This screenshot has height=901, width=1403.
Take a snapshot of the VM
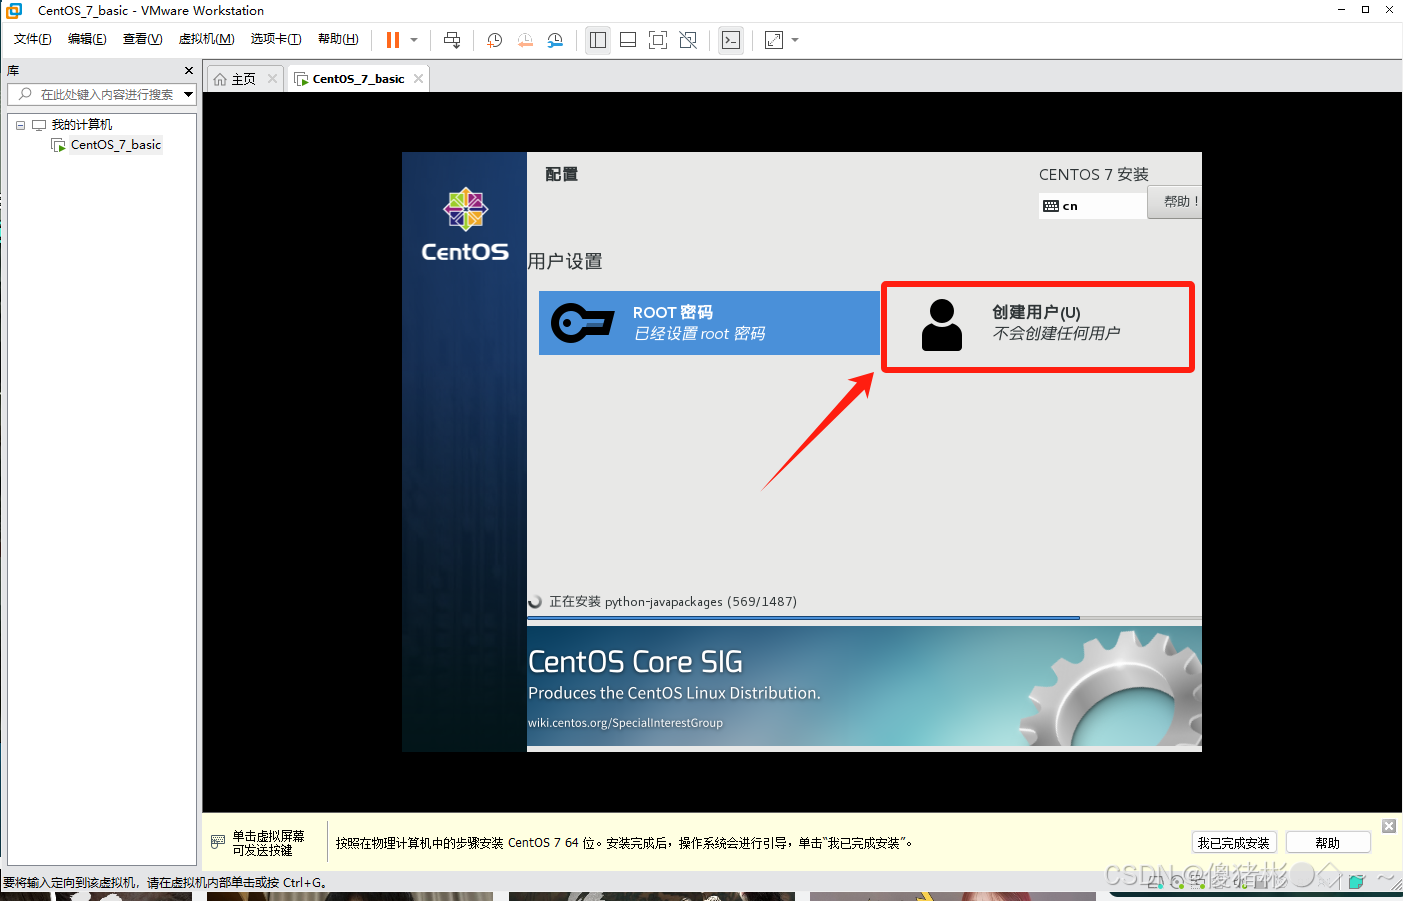point(494,40)
